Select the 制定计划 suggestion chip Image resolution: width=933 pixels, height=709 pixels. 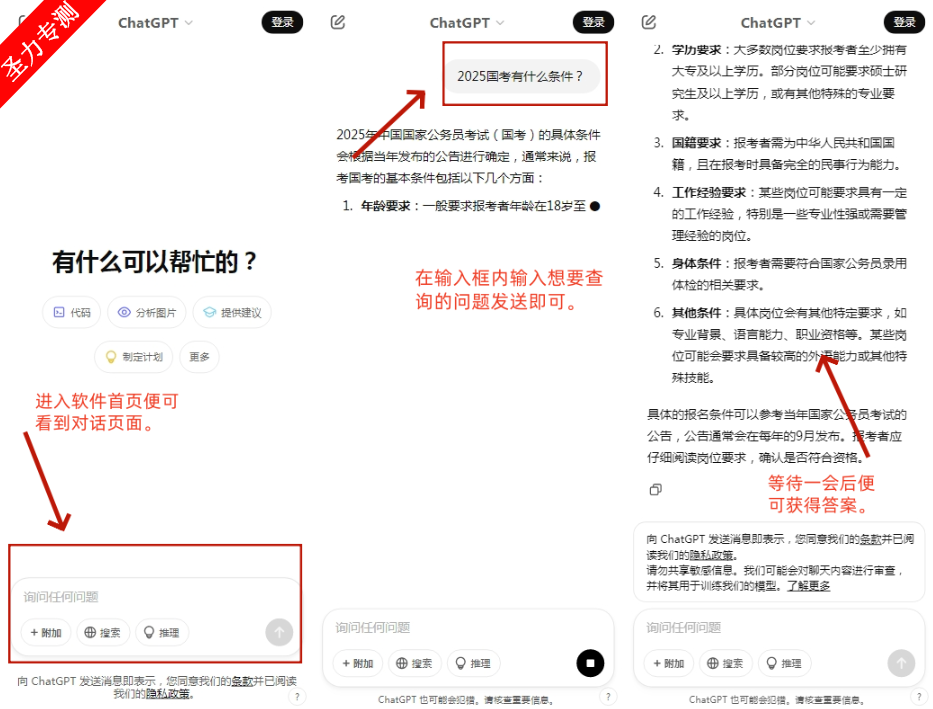134,357
